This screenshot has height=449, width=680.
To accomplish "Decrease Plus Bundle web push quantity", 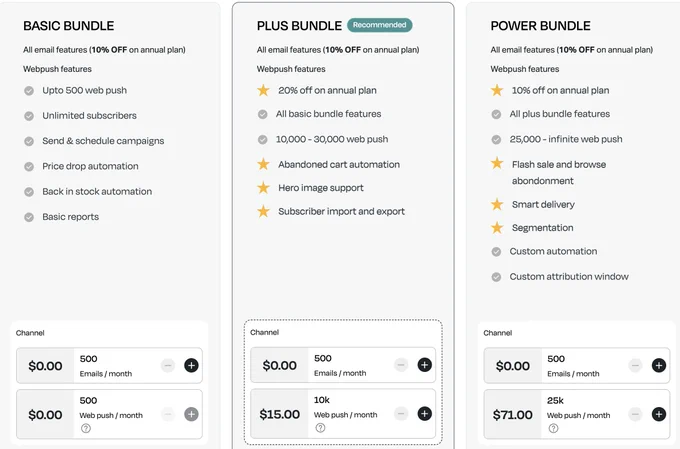I will point(401,413).
